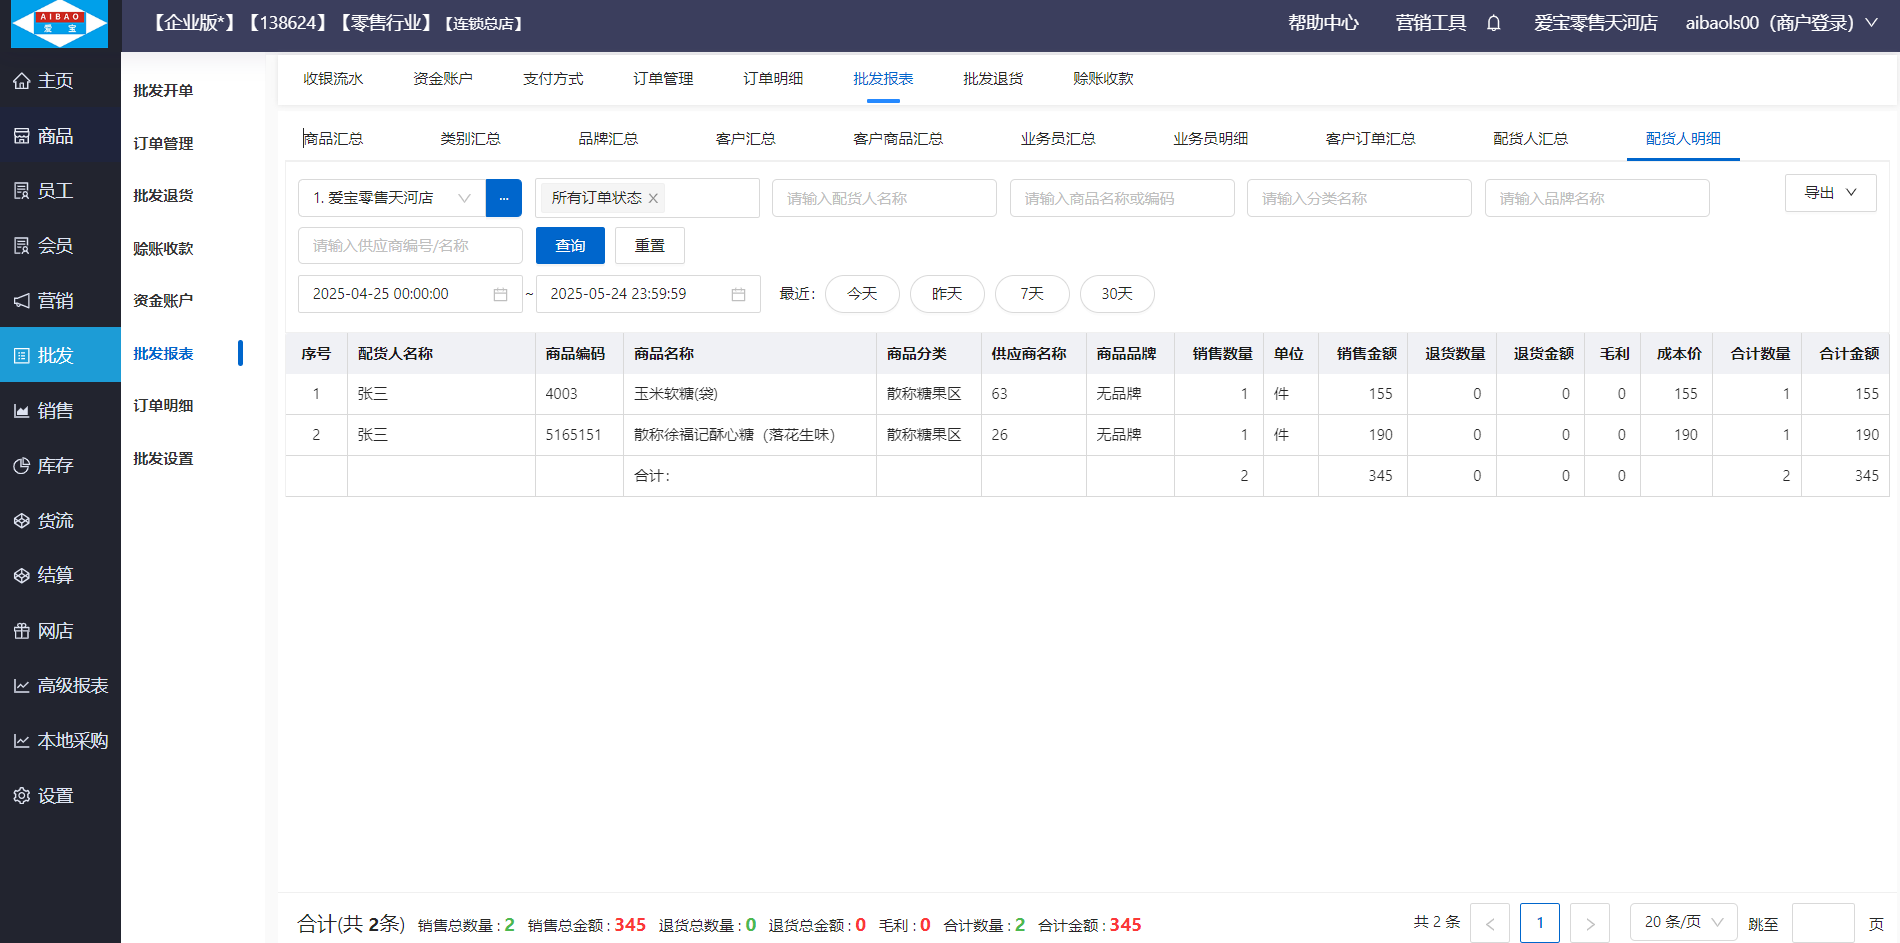Filter recent by 30天
This screenshot has width=1900, height=943.
click(x=1117, y=294)
